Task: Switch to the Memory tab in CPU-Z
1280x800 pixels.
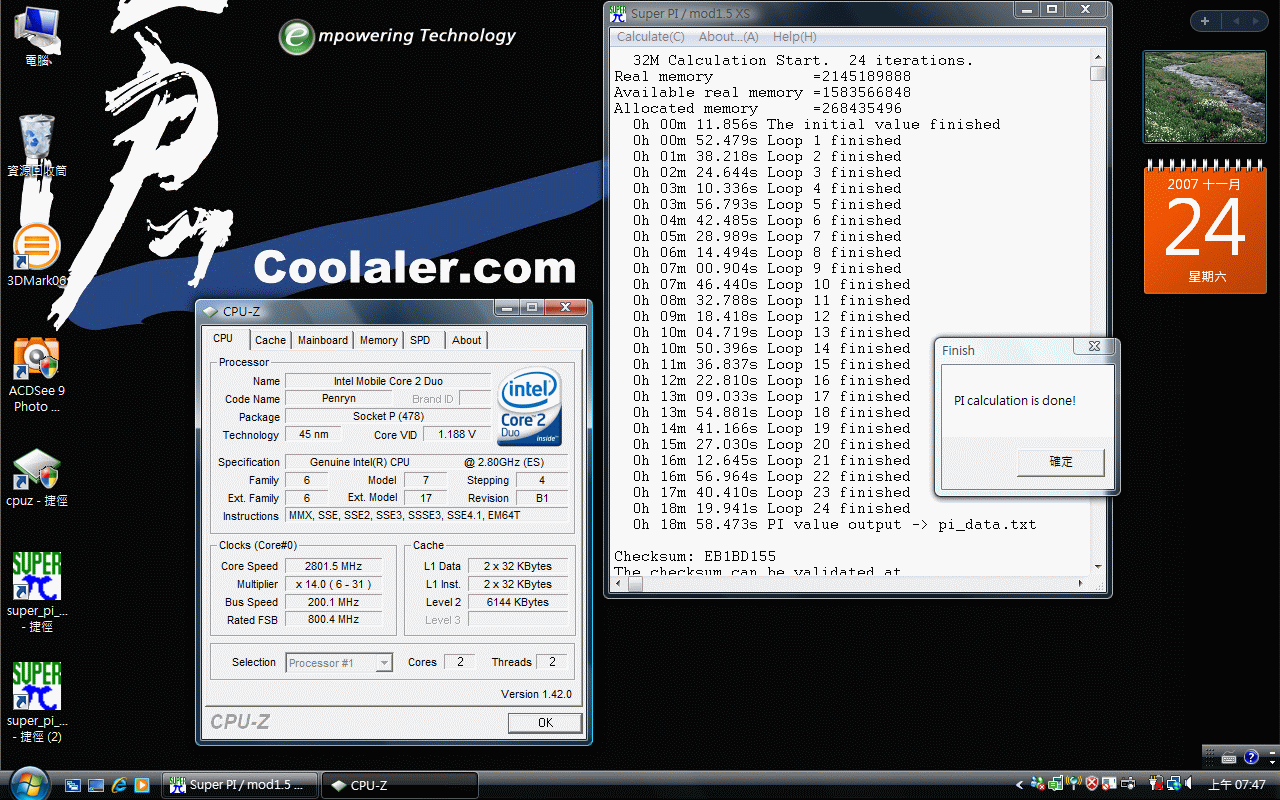Action: (378, 340)
